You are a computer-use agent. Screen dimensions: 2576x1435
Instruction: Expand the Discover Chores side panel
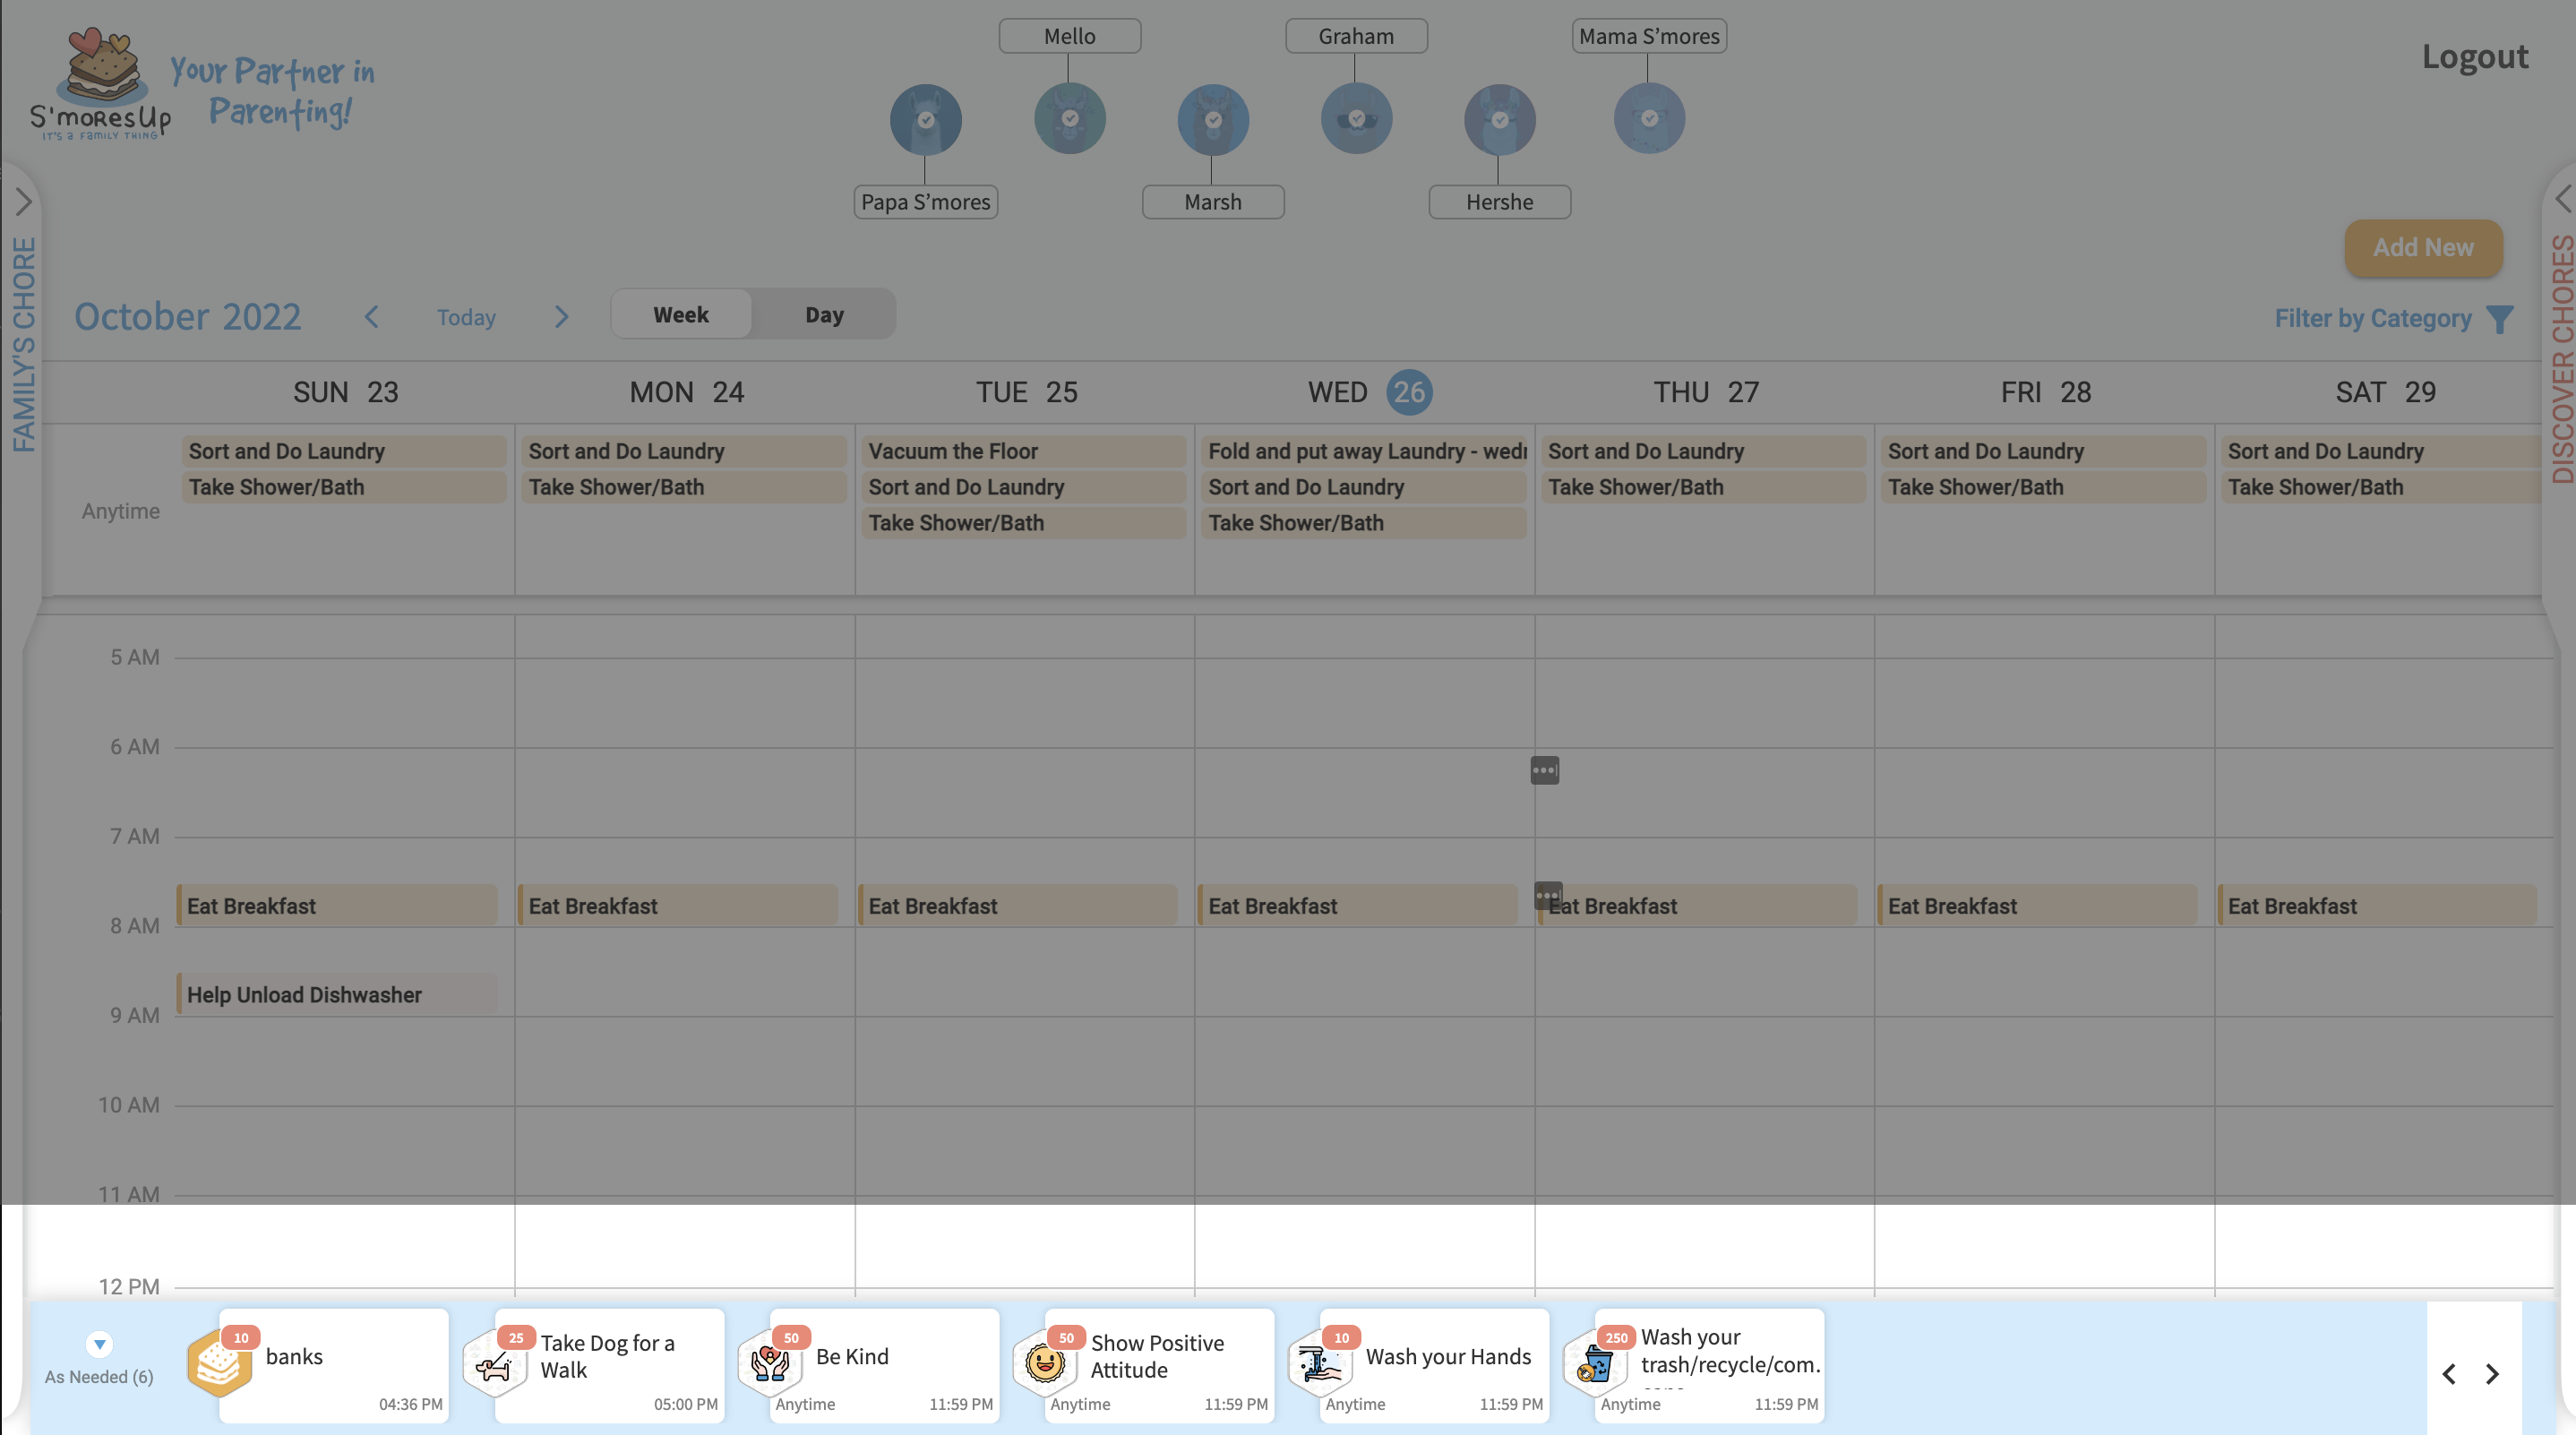coord(2562,198)
